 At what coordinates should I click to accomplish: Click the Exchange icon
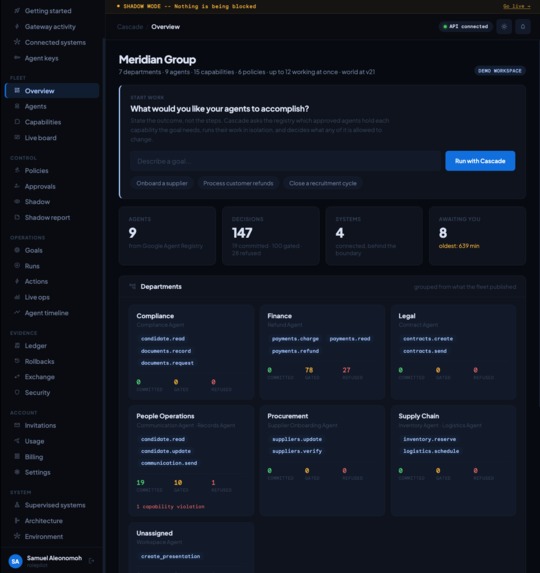coord(17,376)
